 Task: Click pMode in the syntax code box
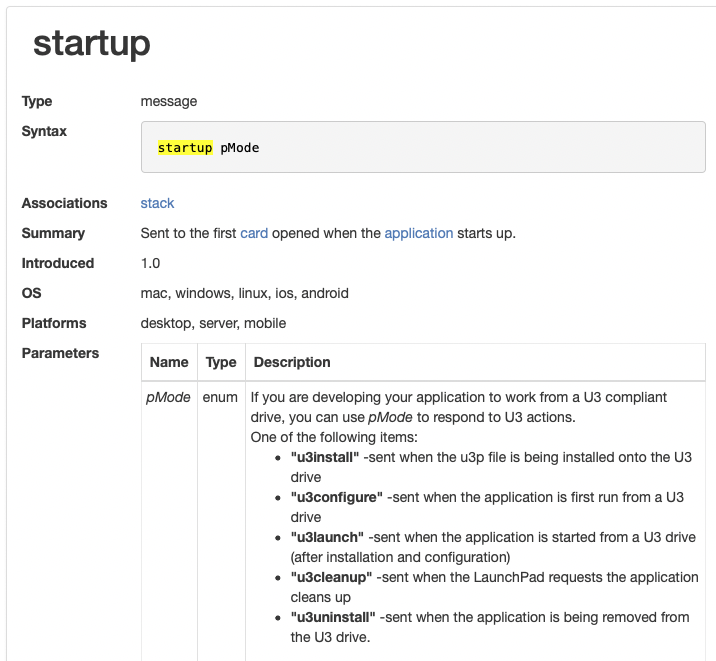click(240, 148)
